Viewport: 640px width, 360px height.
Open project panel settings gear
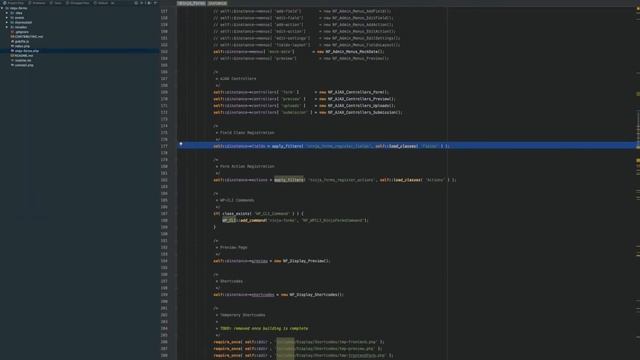pyautogui.click(x=149, y=3)
